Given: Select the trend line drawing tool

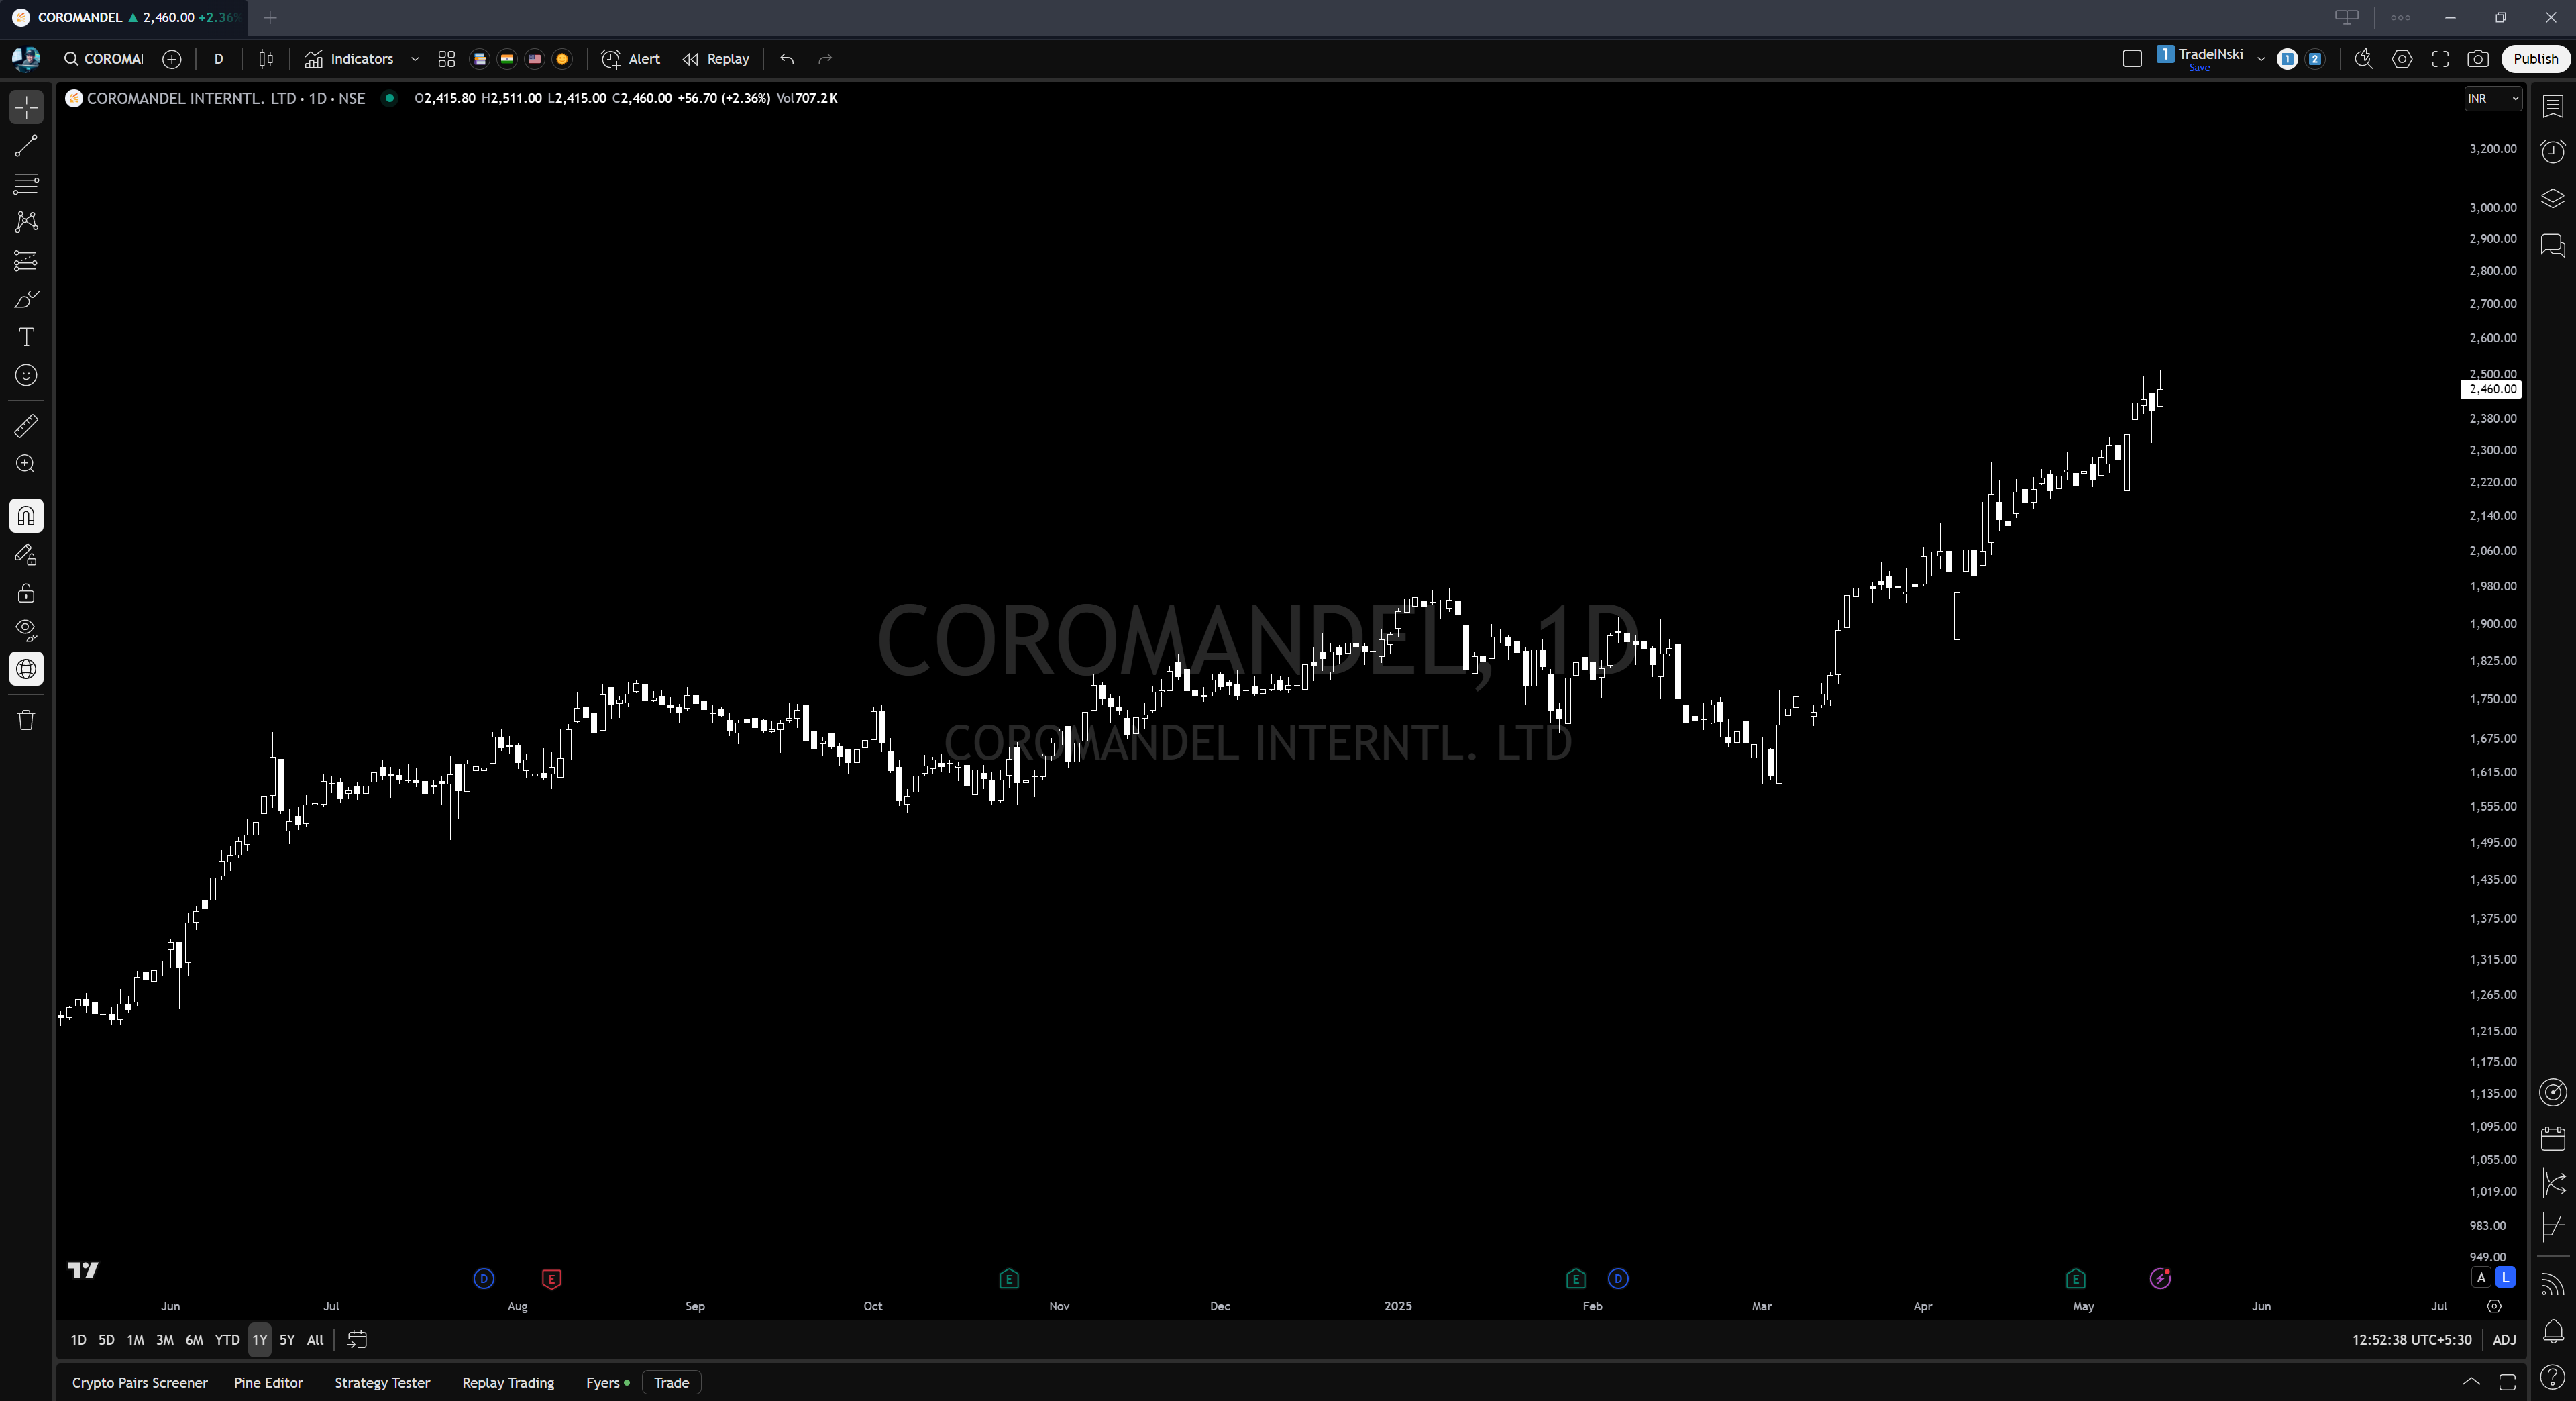Looking at the screenshot, I should tap(26, 146).
